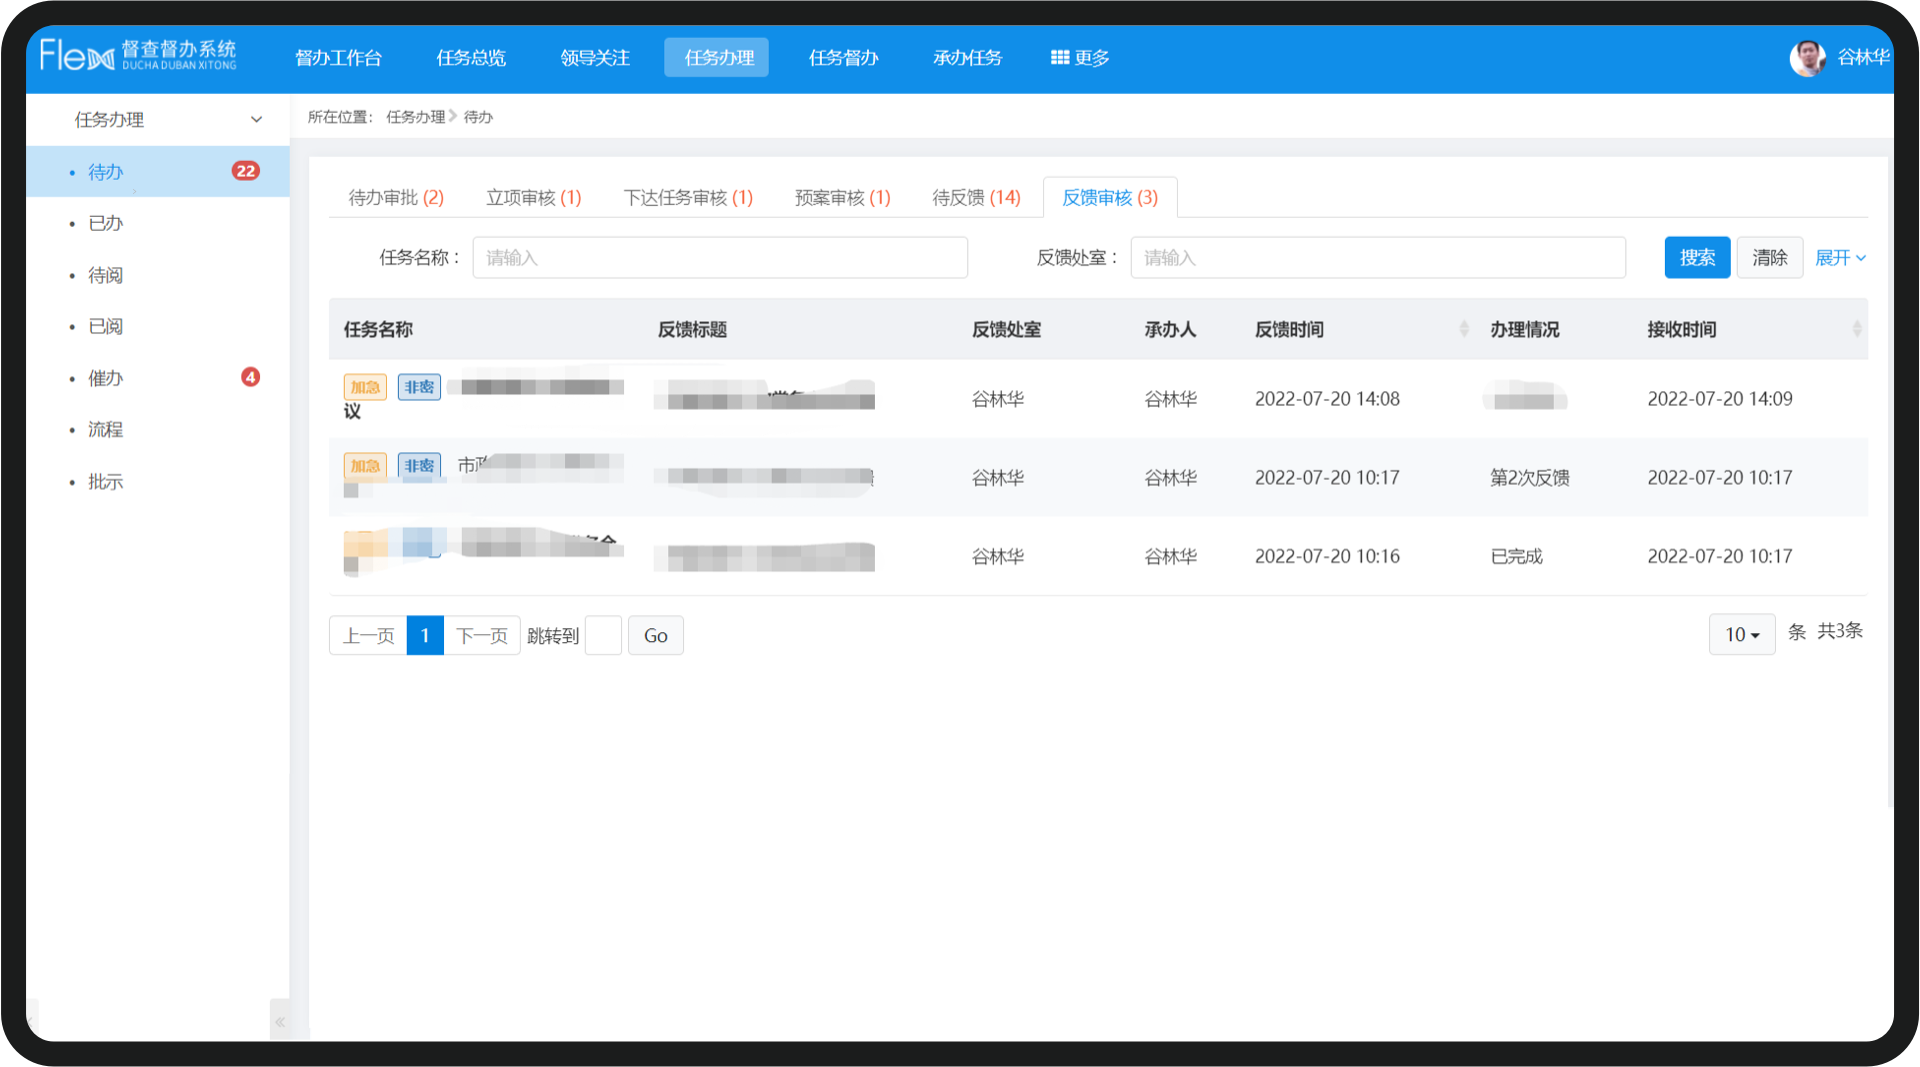Click the 共3条 total count text
This screenshot has width=1920, height=1067.
[x=1840, y=631]
